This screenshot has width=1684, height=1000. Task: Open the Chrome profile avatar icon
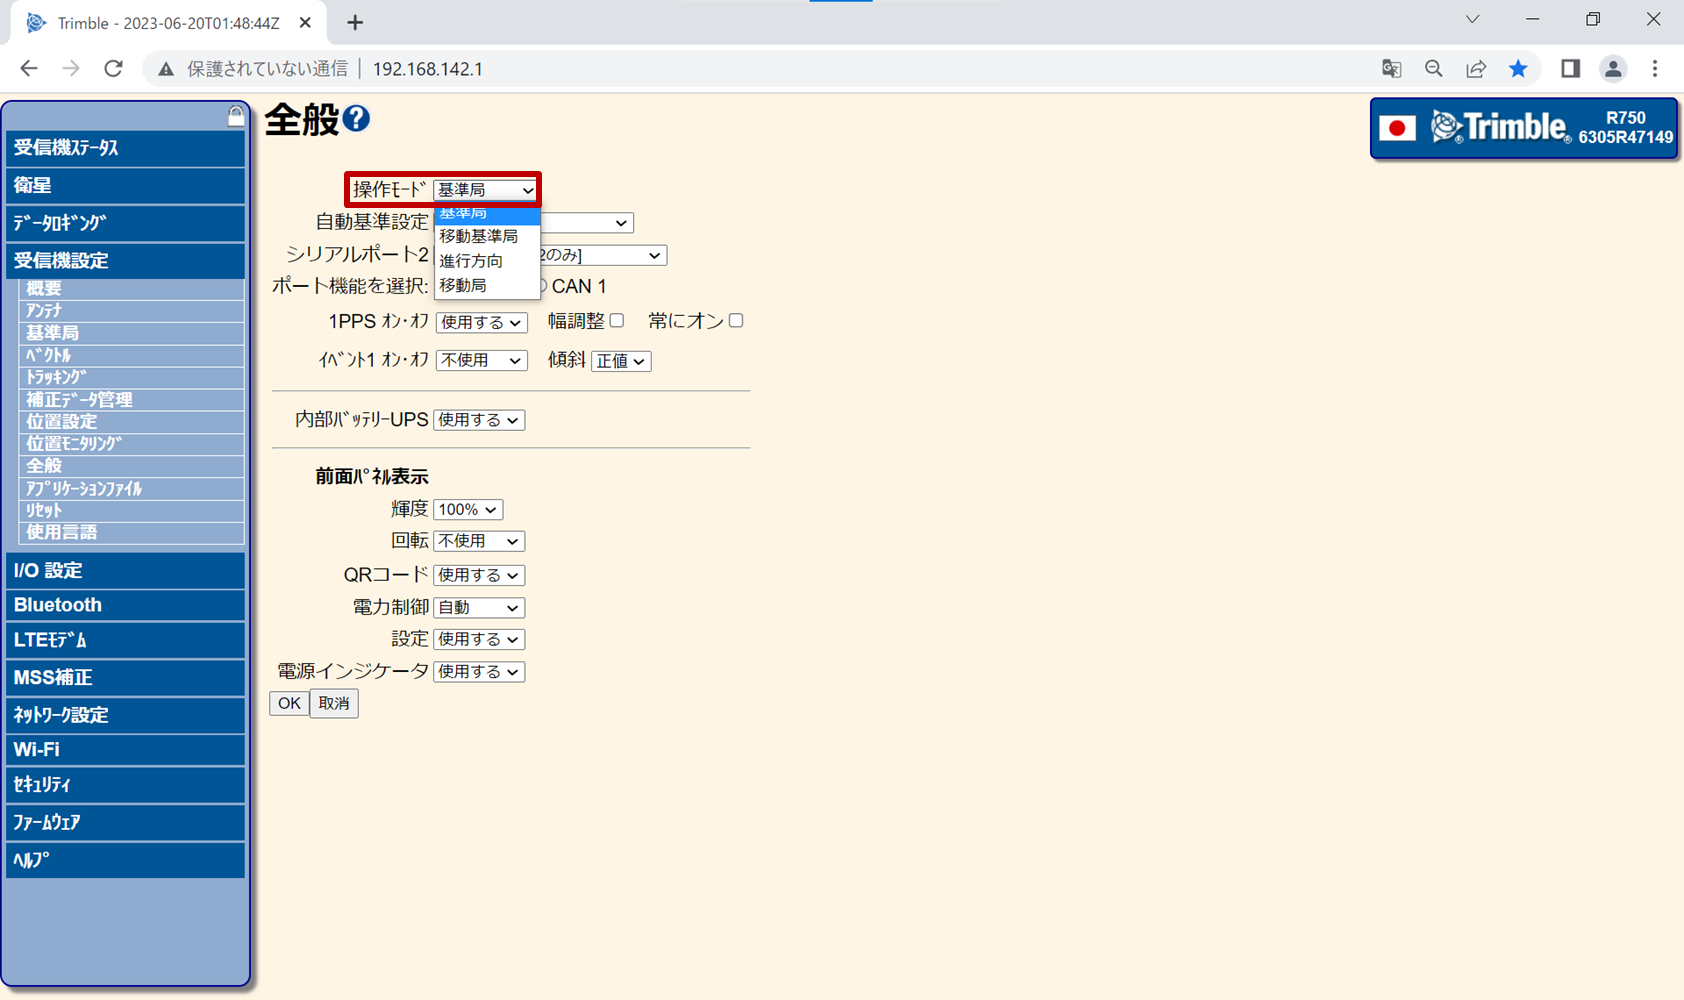click(x=1612, y=69)
